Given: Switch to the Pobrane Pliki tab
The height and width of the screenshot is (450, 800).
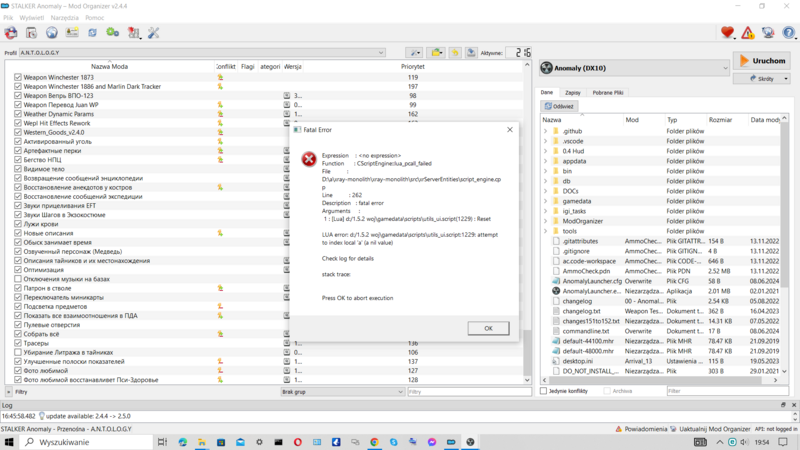Looking at the screenshot, I should point(608,93).
